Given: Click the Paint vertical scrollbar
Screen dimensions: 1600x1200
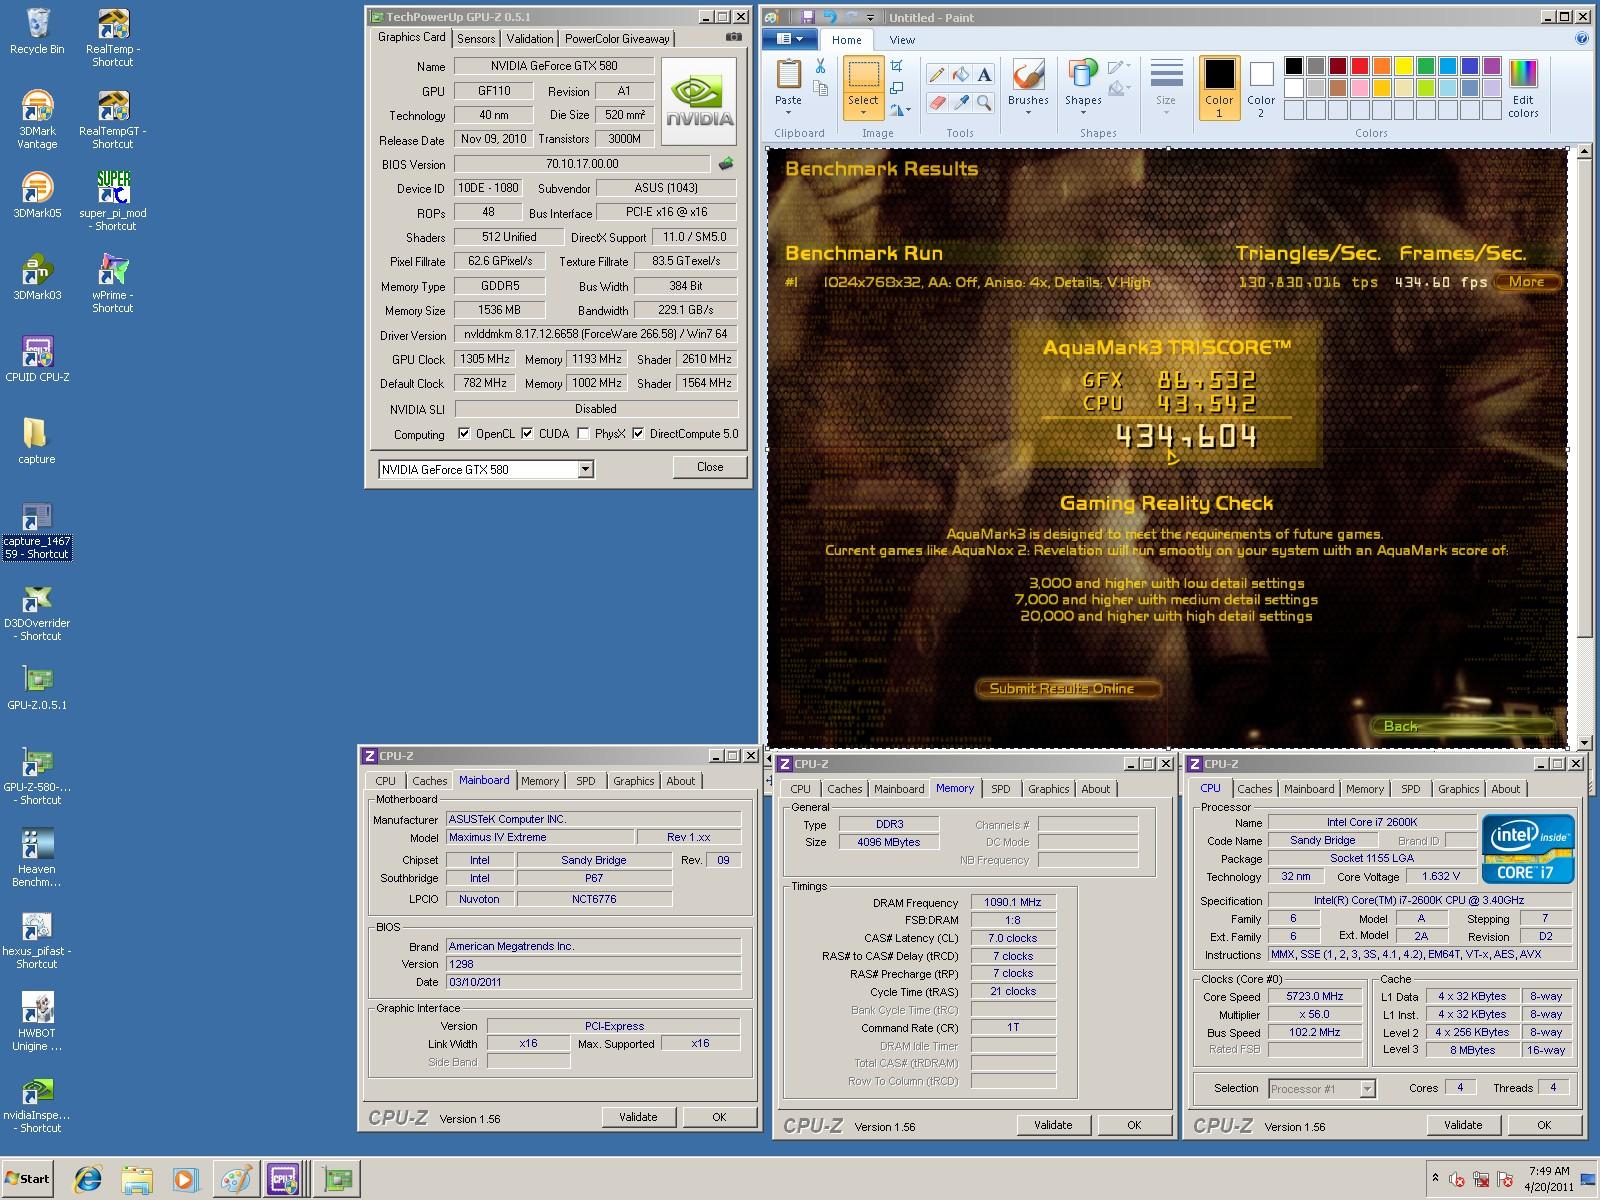Looking at the screenshot, I should click(x=1583, y=447).
